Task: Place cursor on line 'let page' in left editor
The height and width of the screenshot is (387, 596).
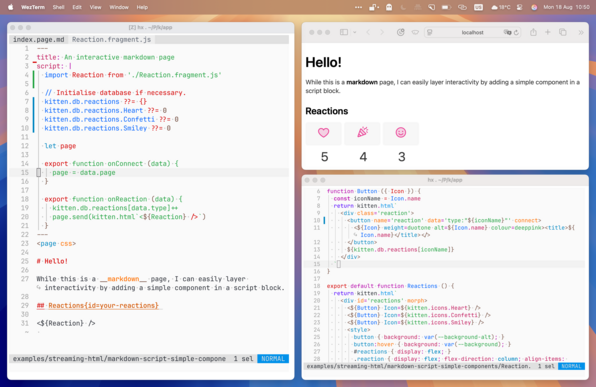Action: pyautogui.click(x=60, y=146)
